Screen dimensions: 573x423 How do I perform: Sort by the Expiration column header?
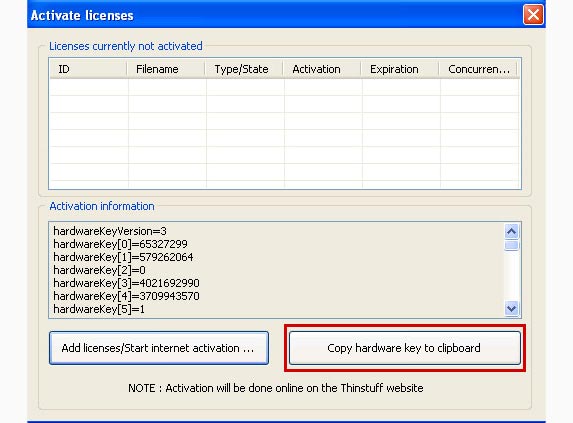(400, 69)
